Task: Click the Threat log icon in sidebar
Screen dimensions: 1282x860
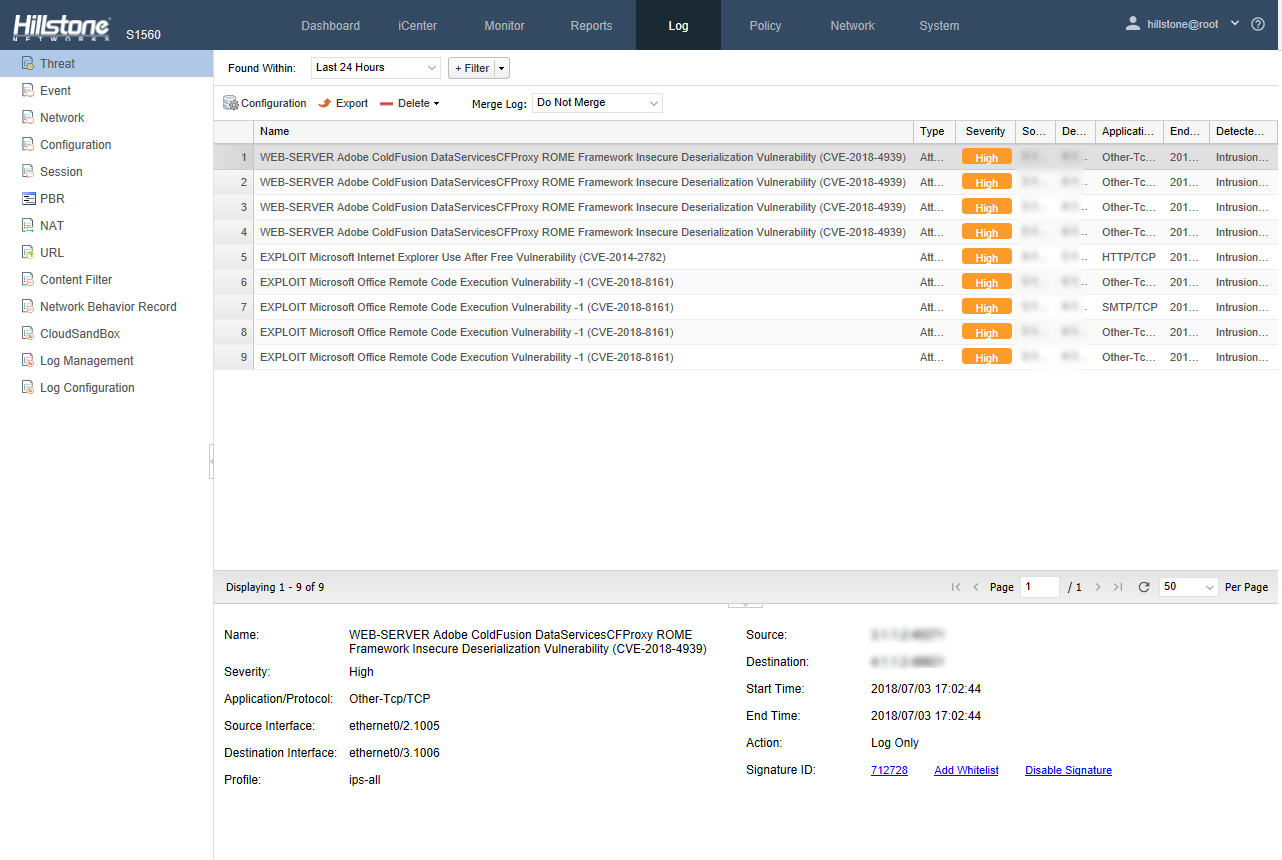Action: [28, 63]
